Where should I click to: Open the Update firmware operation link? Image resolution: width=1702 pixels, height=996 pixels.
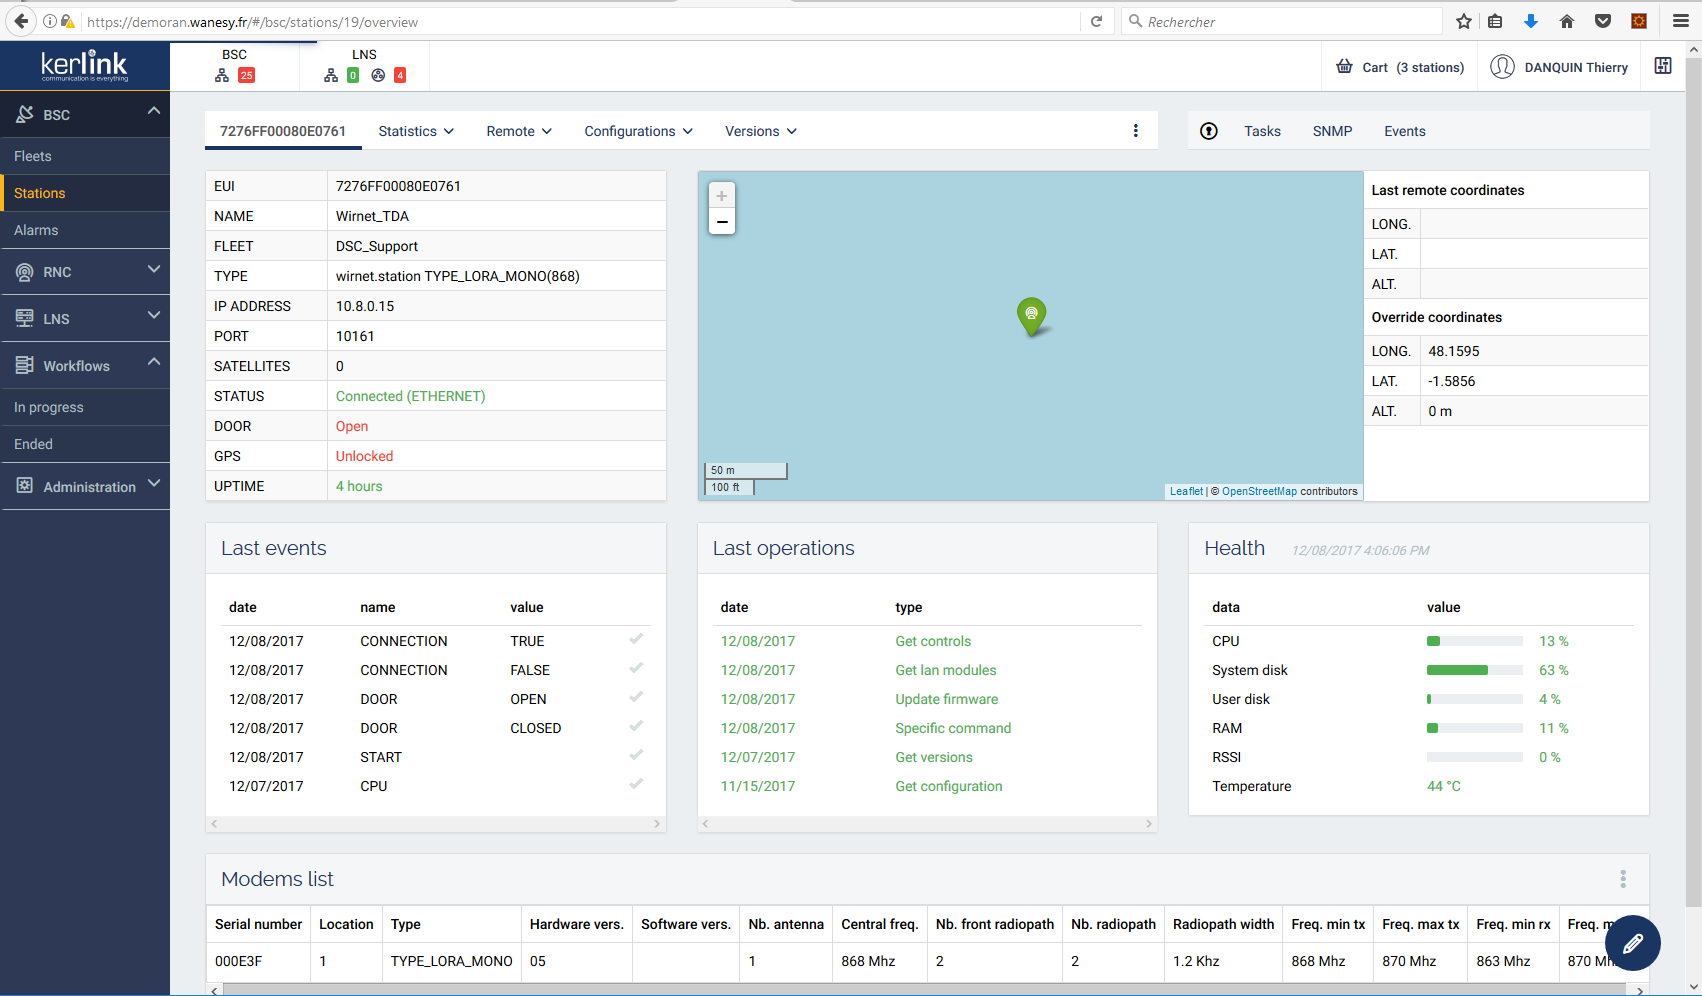point(946,699)
